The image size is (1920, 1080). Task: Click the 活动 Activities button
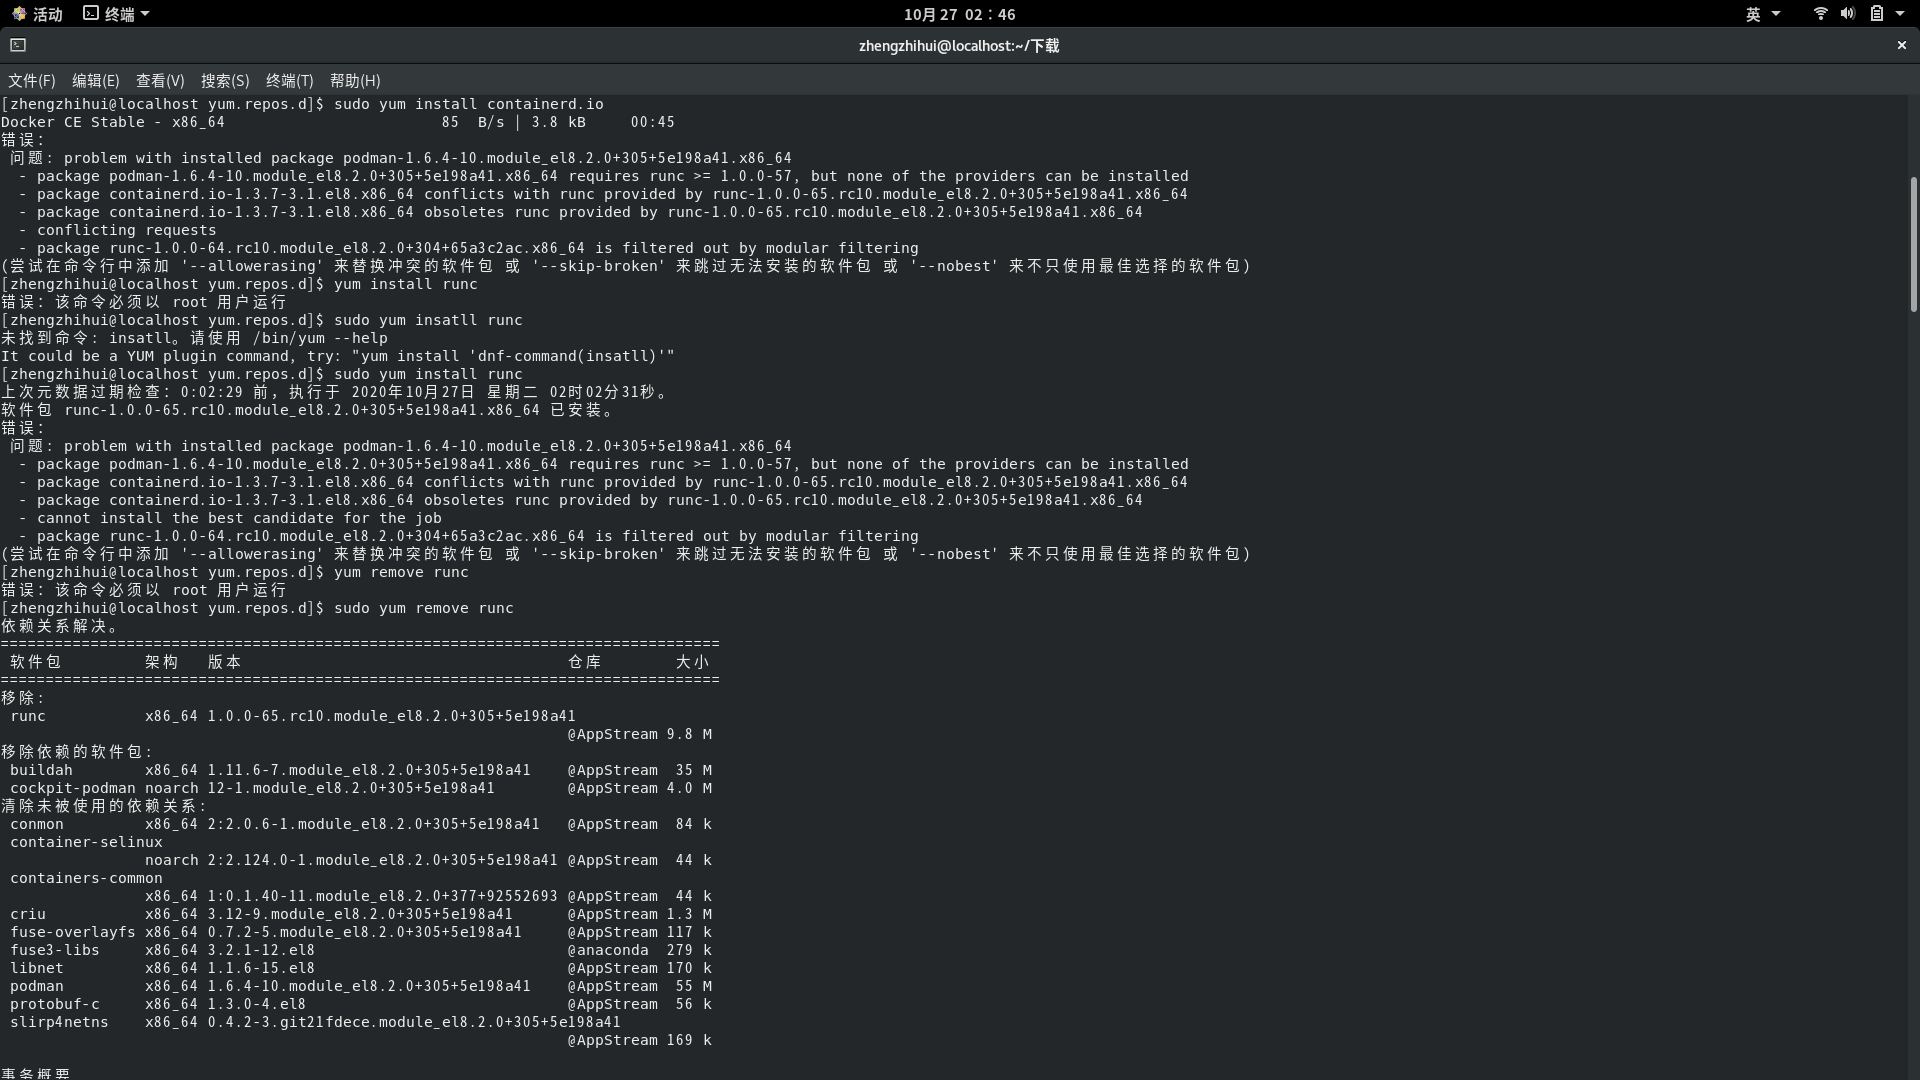click(47, 14)
